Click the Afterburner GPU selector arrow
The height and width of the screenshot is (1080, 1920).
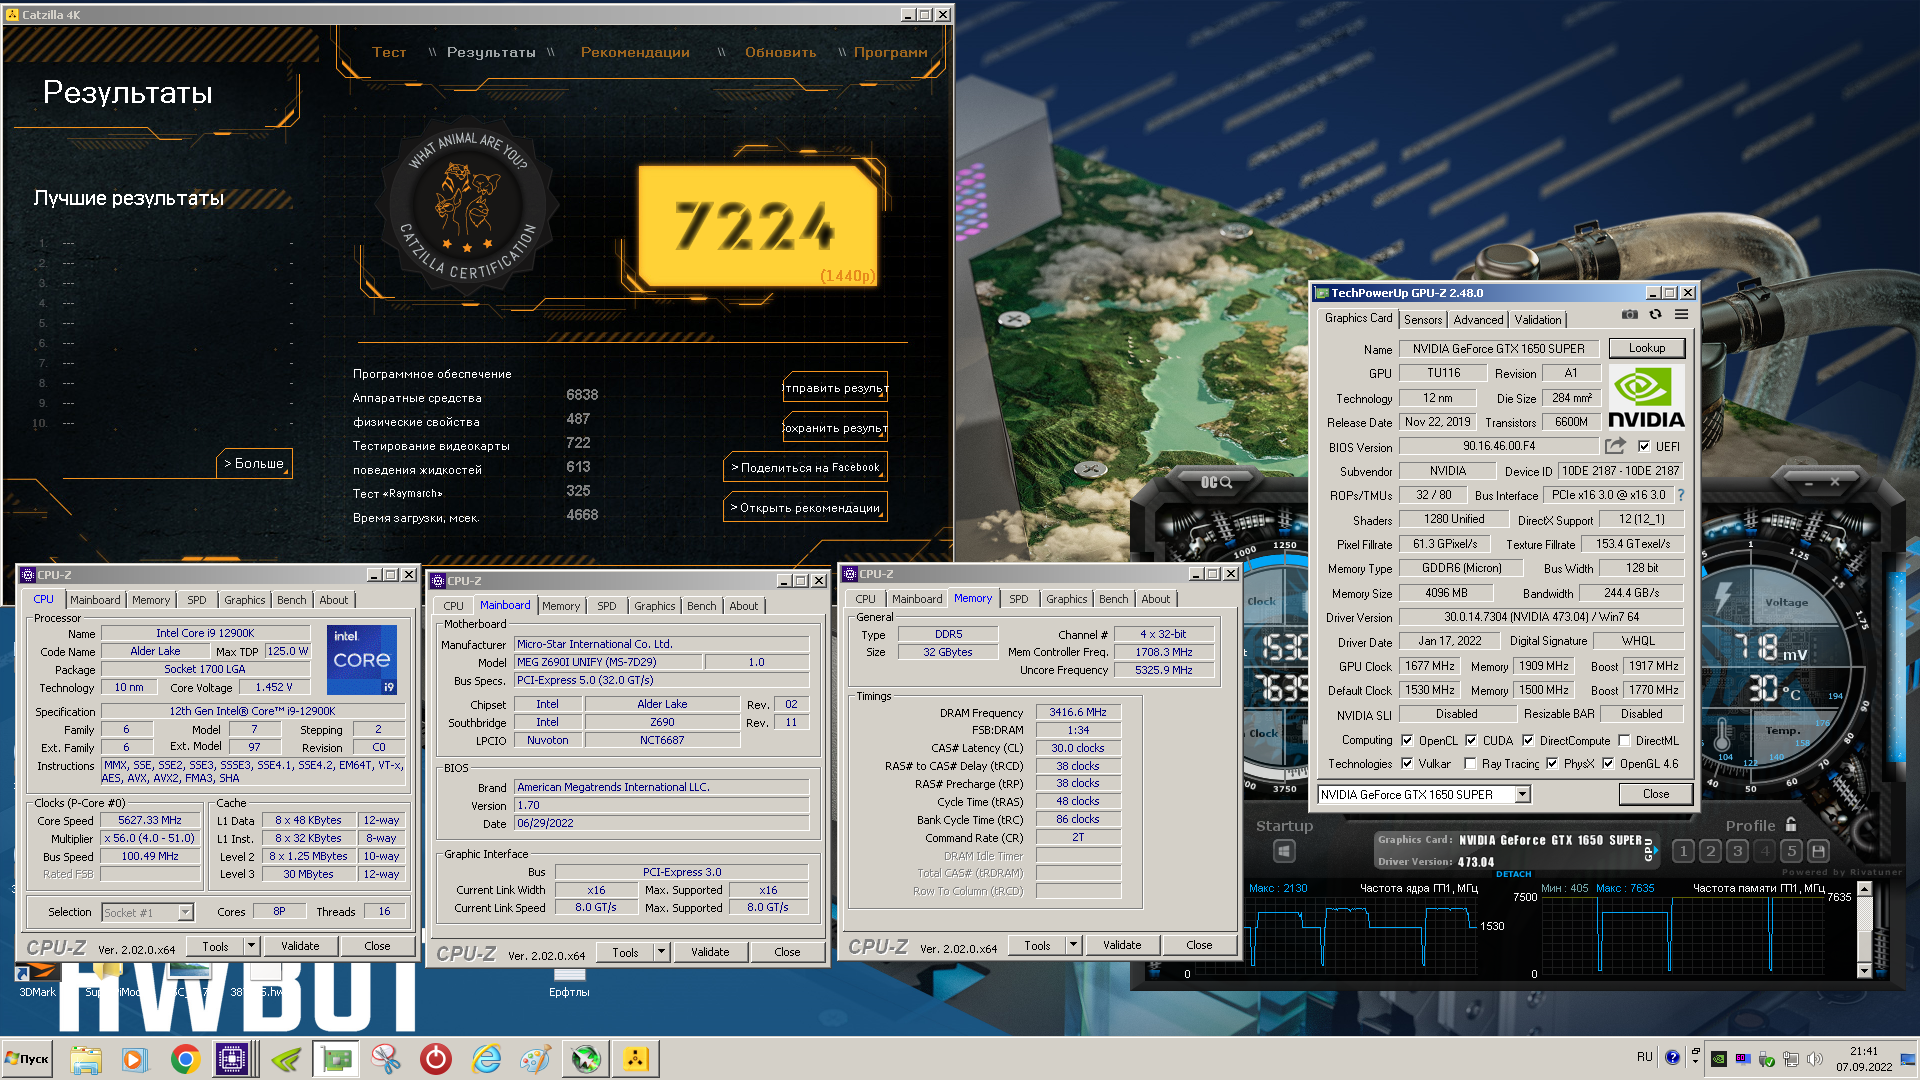pyautogui.click(x=1655, y=850)
